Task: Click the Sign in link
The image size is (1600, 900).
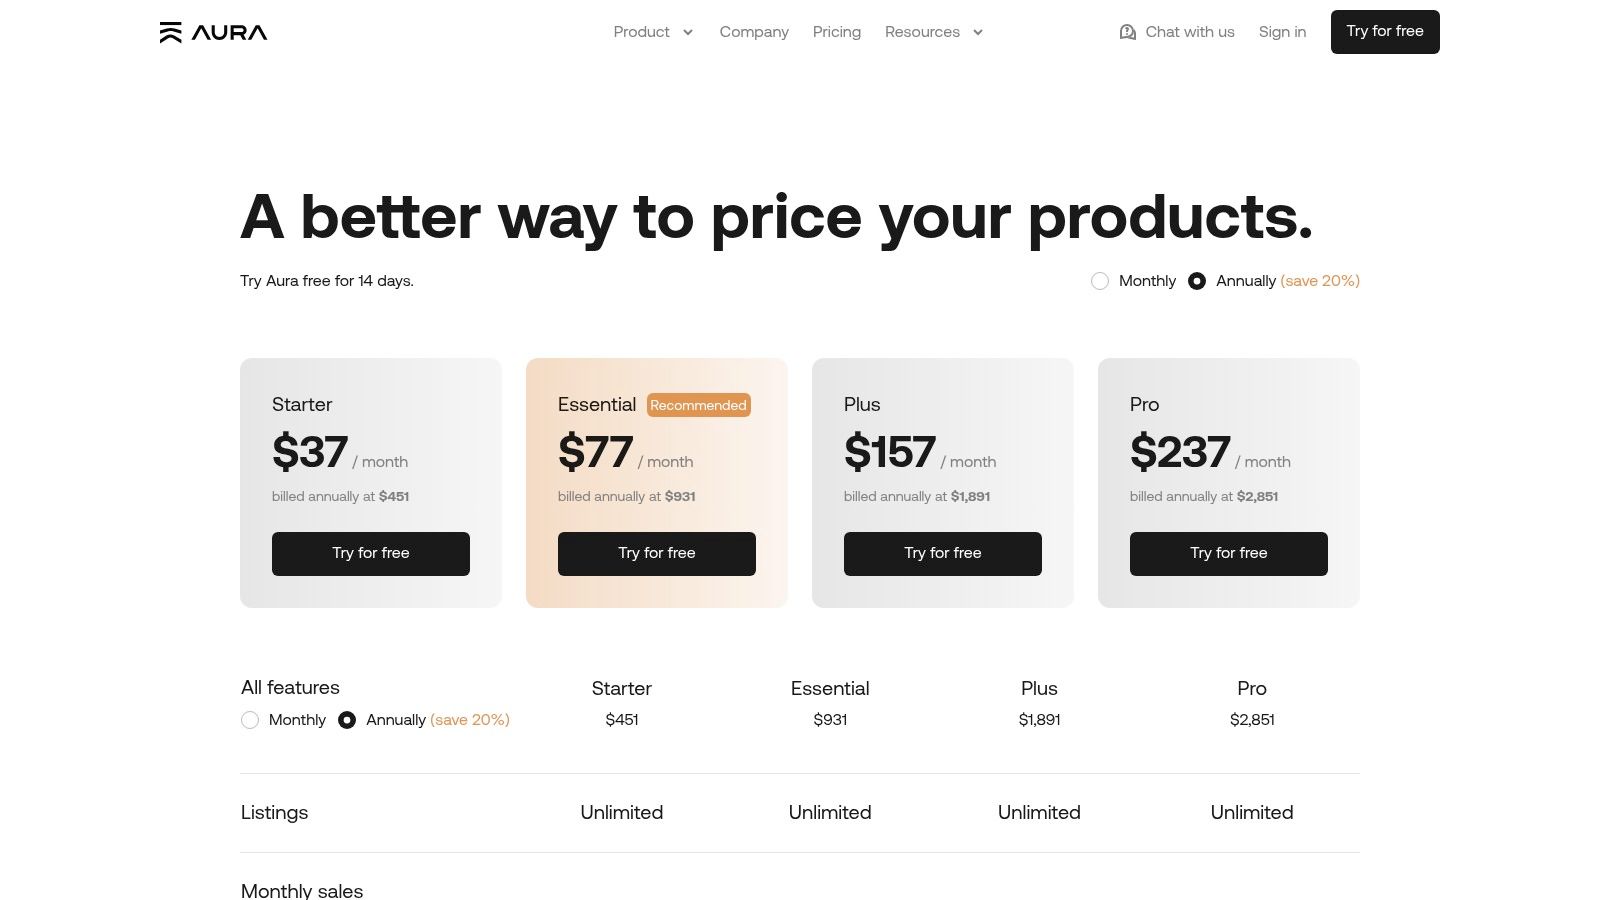Action: coord(1282,32)
